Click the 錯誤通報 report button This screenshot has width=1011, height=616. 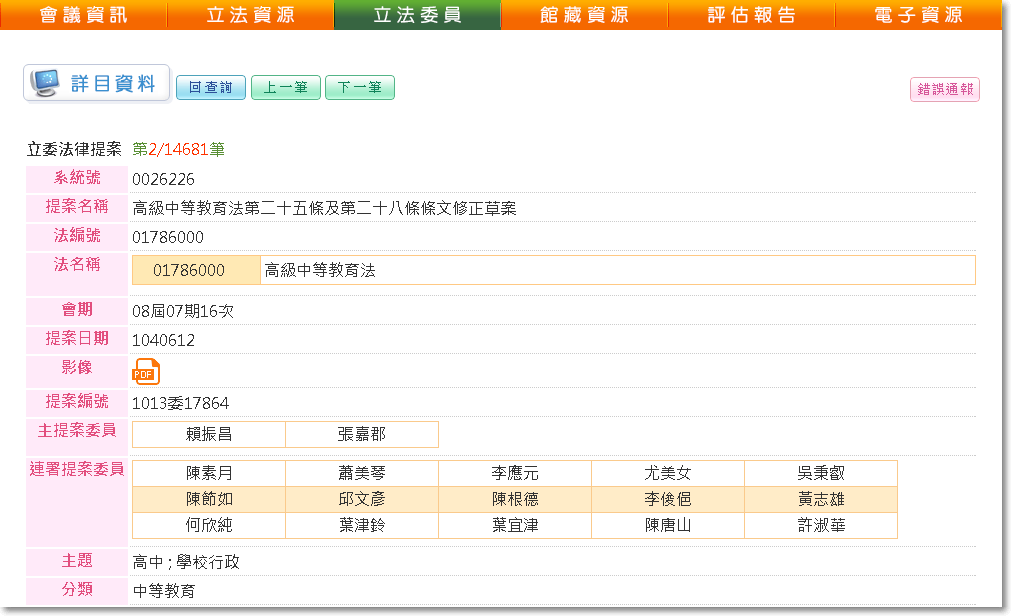944,89
